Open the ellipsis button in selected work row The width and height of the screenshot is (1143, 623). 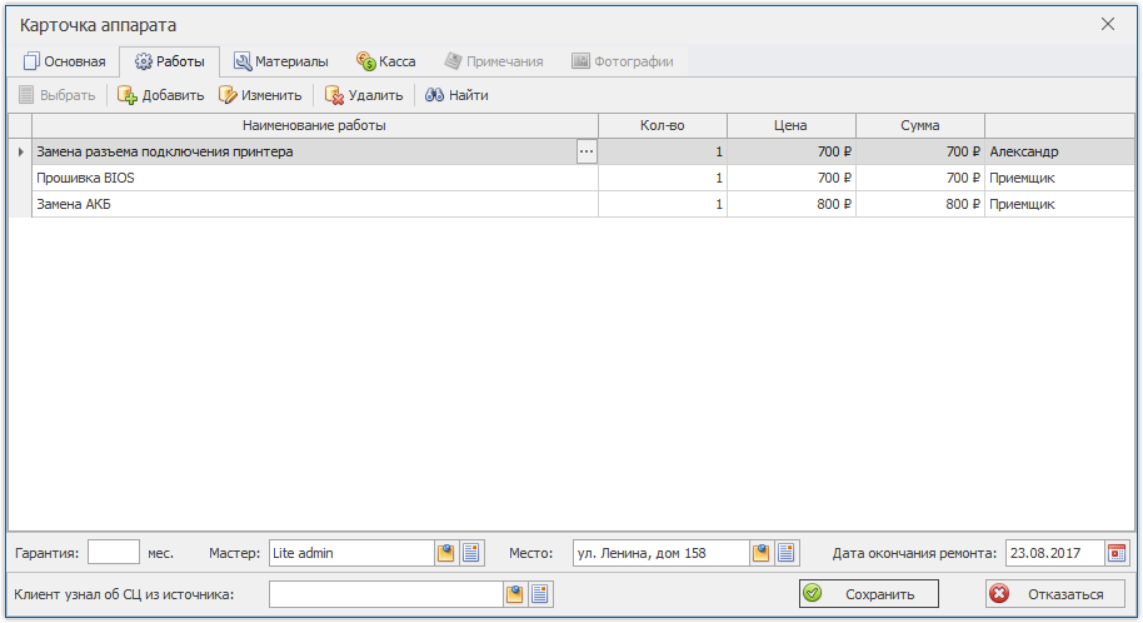coord(586,152)
